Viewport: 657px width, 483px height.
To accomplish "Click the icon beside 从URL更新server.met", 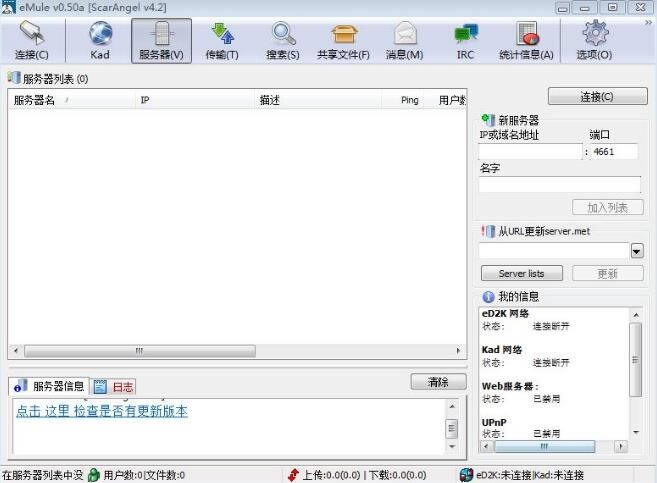I will click(488, 231).
